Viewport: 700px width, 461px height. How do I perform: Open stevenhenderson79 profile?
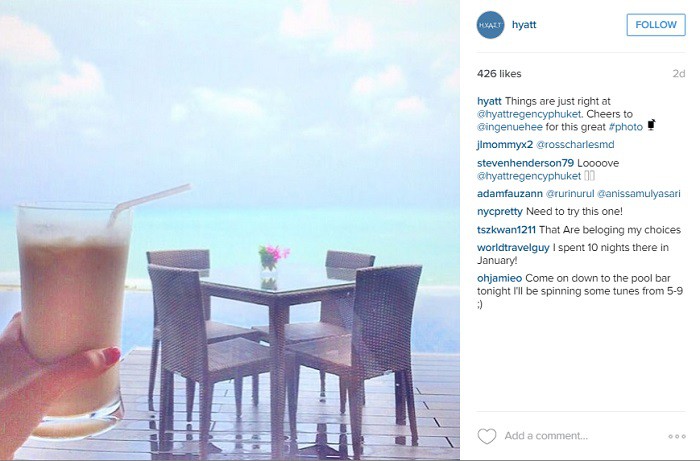click(525, 163)
